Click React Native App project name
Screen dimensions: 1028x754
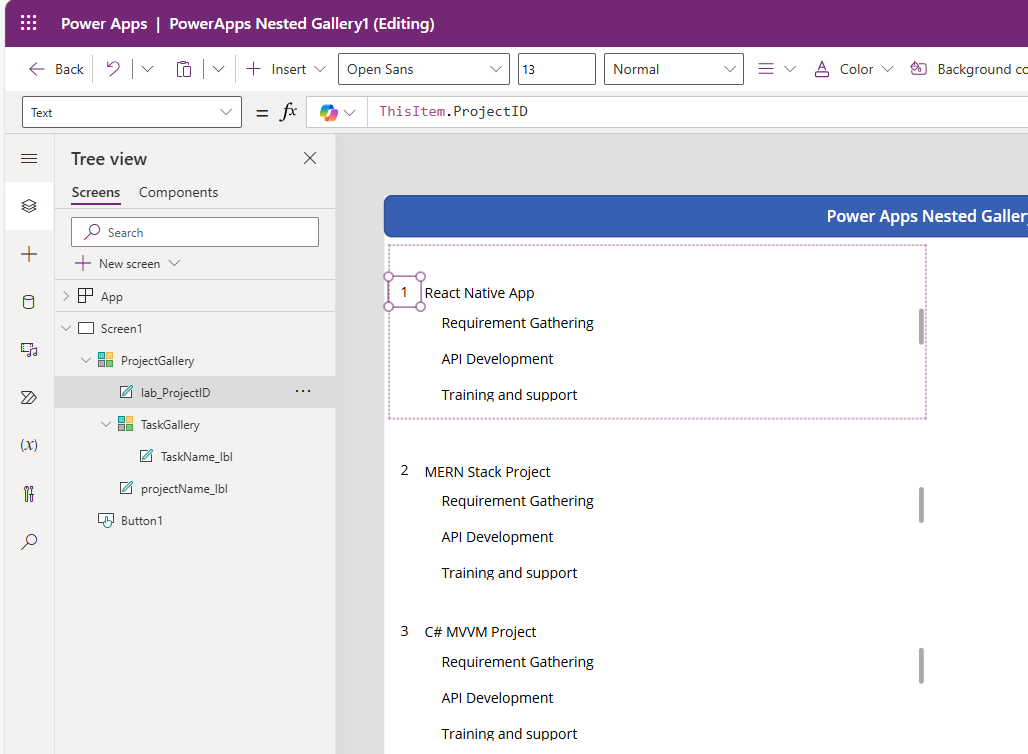click(479, 293)
